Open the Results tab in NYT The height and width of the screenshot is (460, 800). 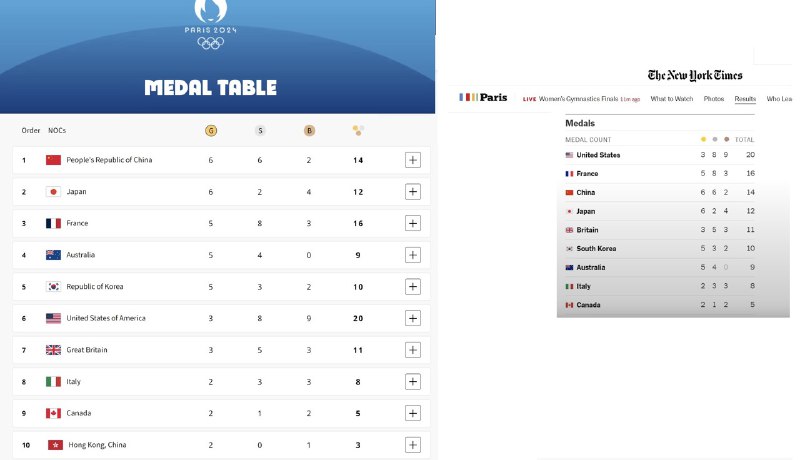click(x=745, y=99)
